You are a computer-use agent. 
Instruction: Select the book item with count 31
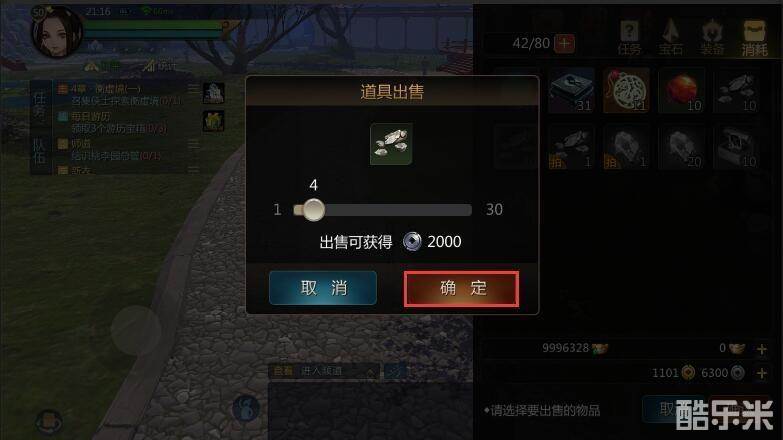click(571, 90)
